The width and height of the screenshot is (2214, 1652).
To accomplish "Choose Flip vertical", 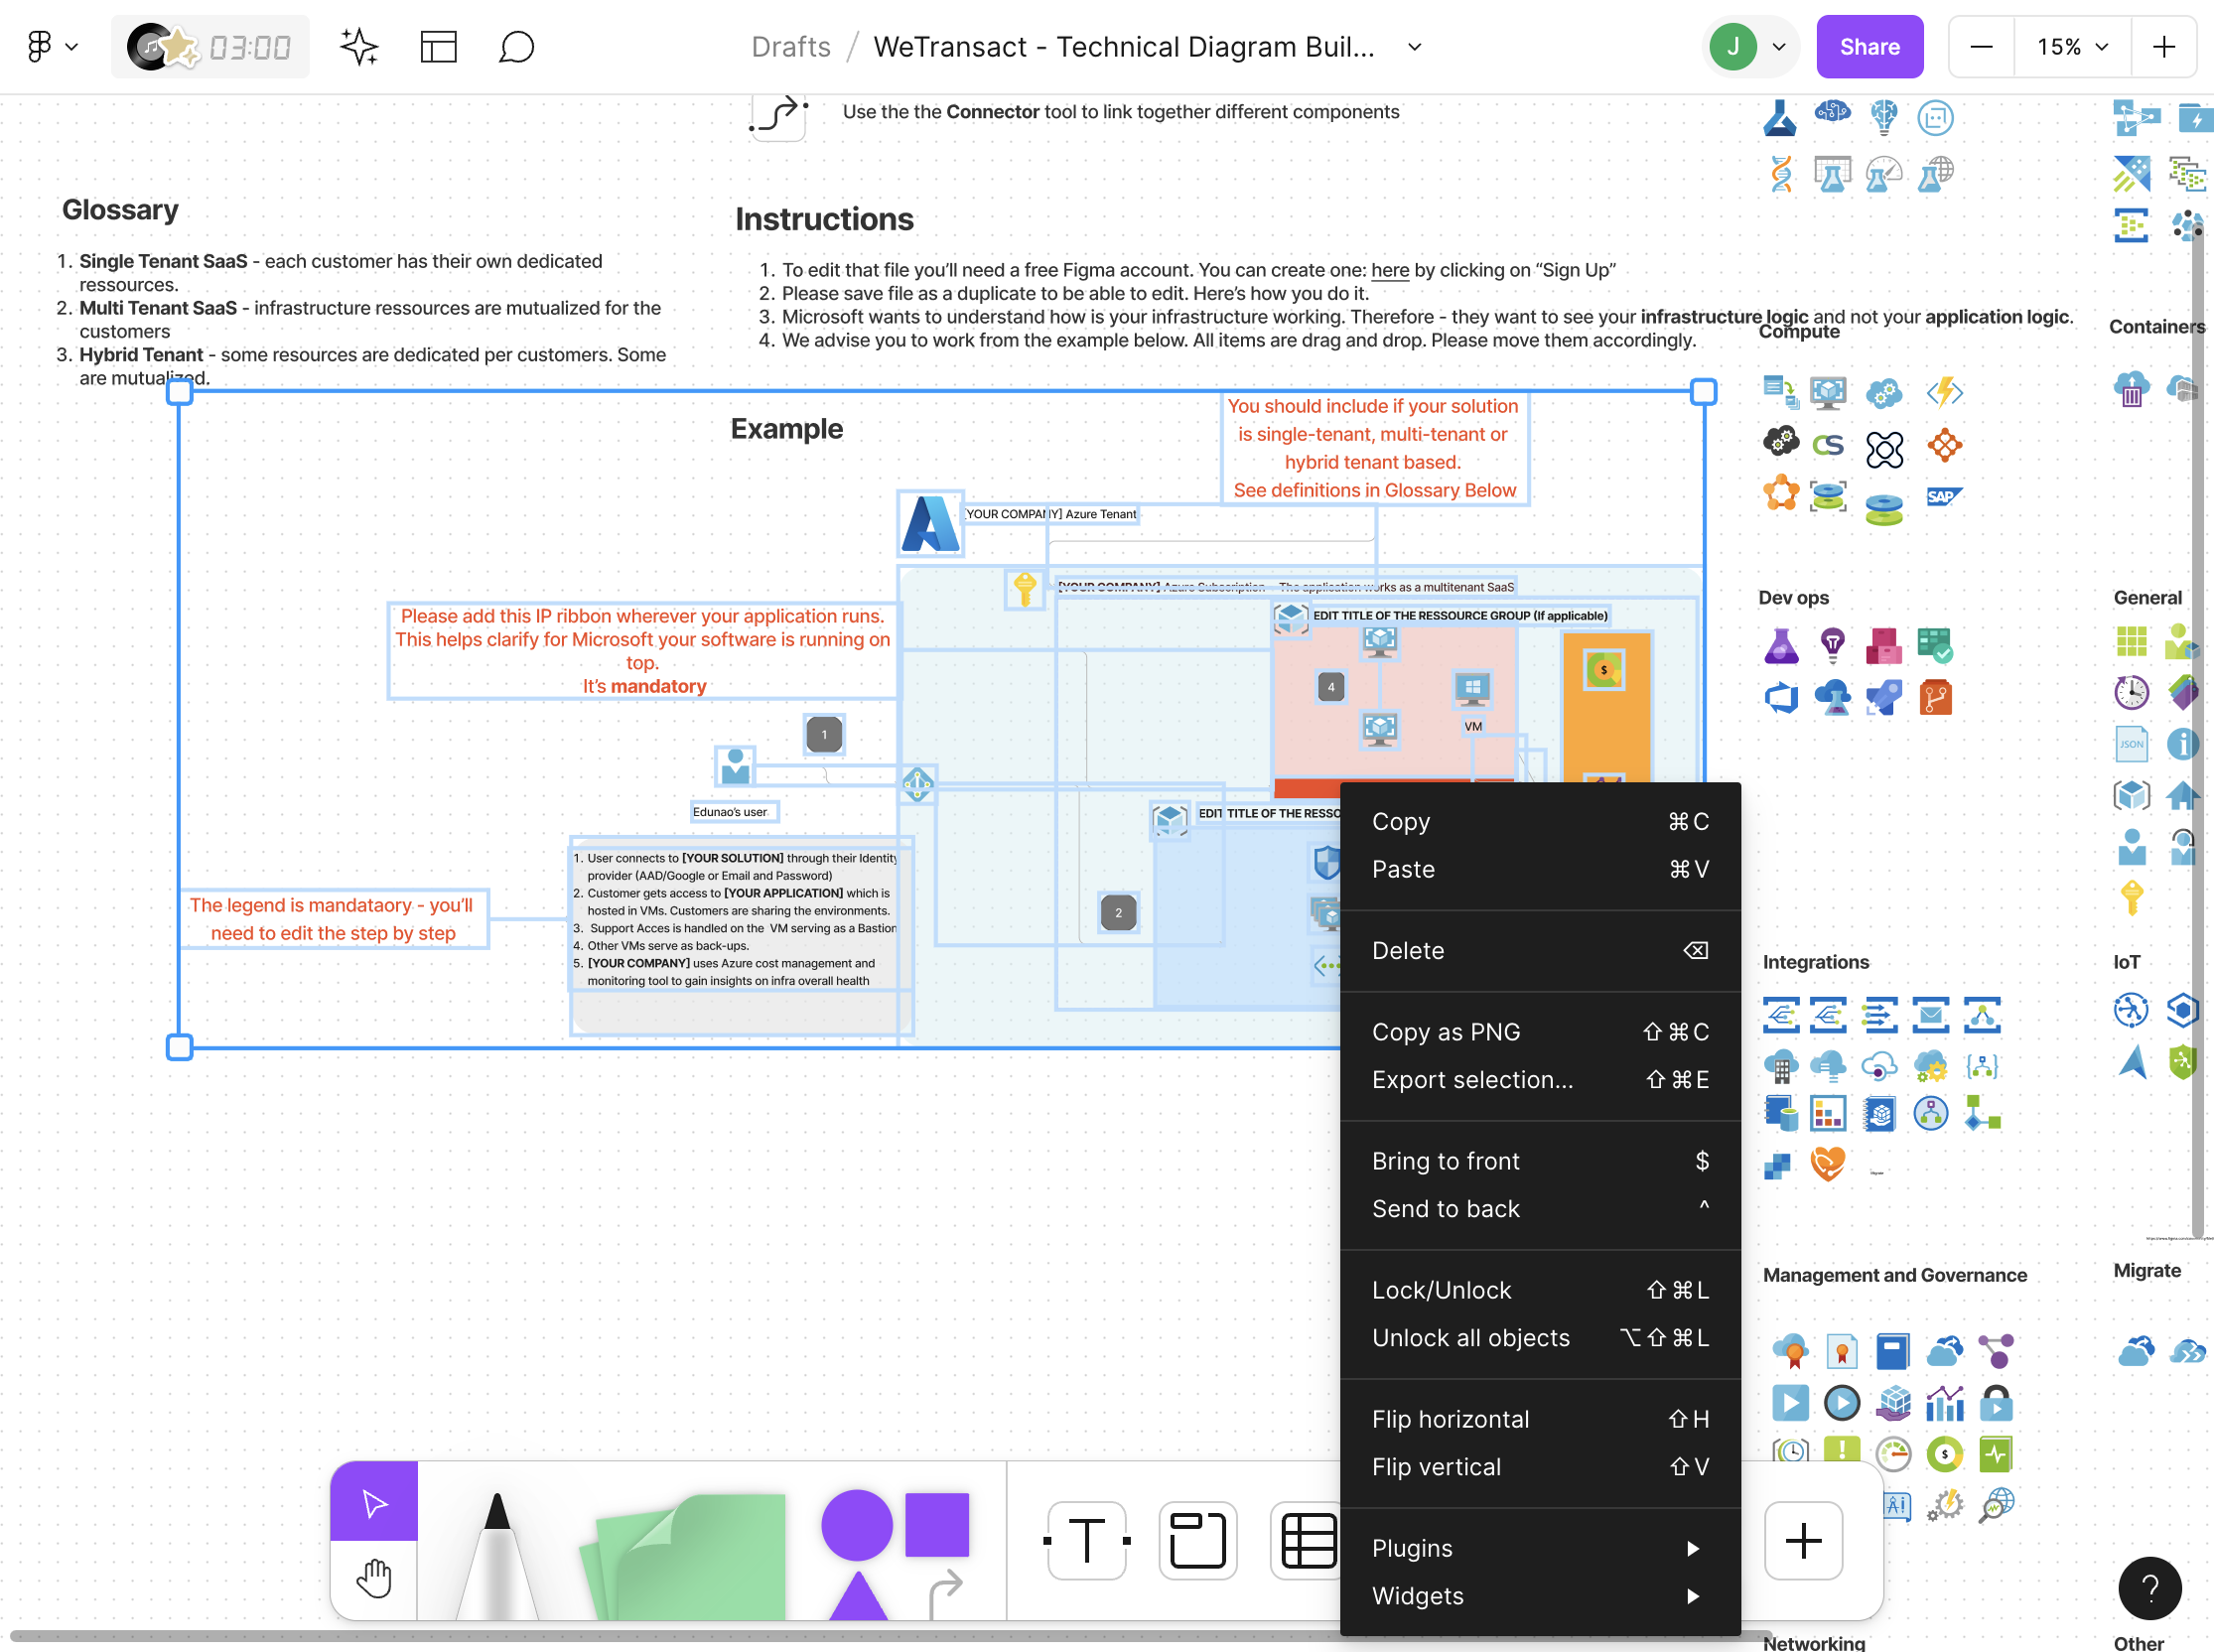I will tap(1540, 1467).
